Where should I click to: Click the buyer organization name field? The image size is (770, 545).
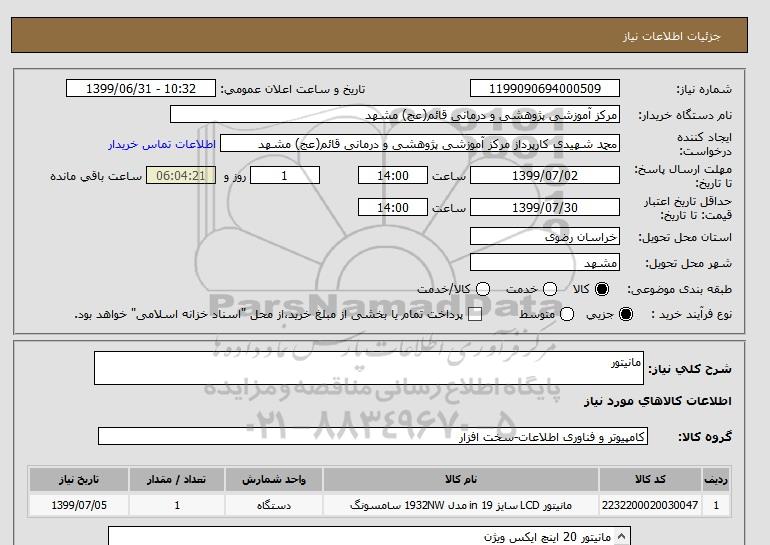coord(395,114)
